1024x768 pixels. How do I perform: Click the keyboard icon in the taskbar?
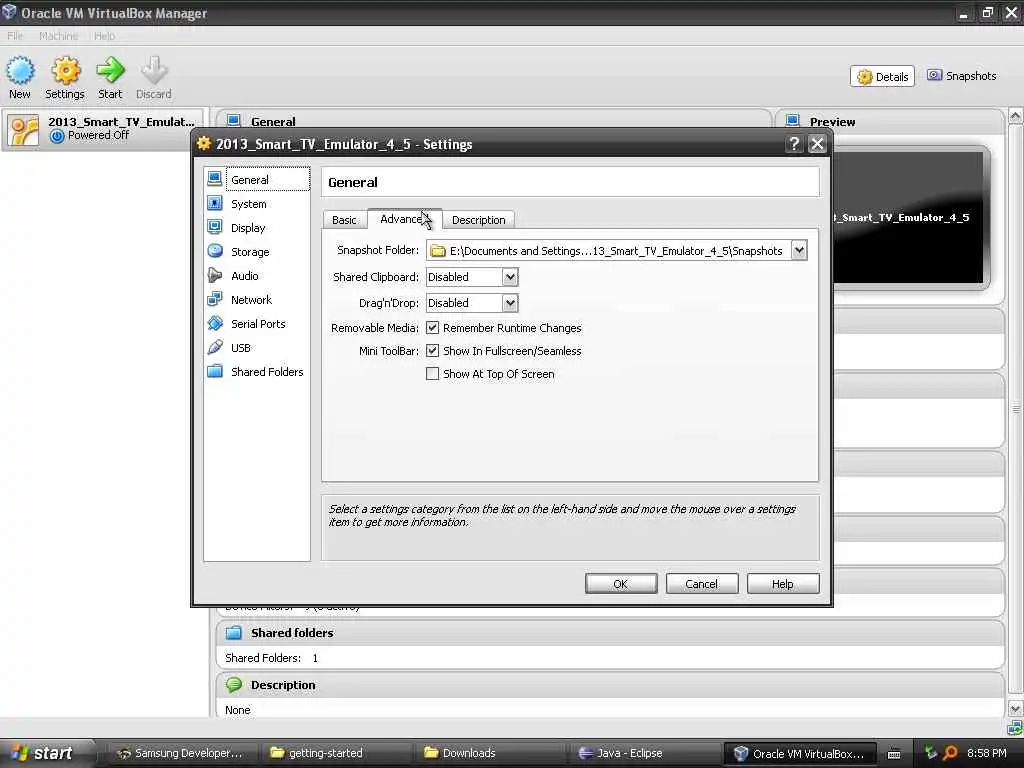[x=894, y=754]
